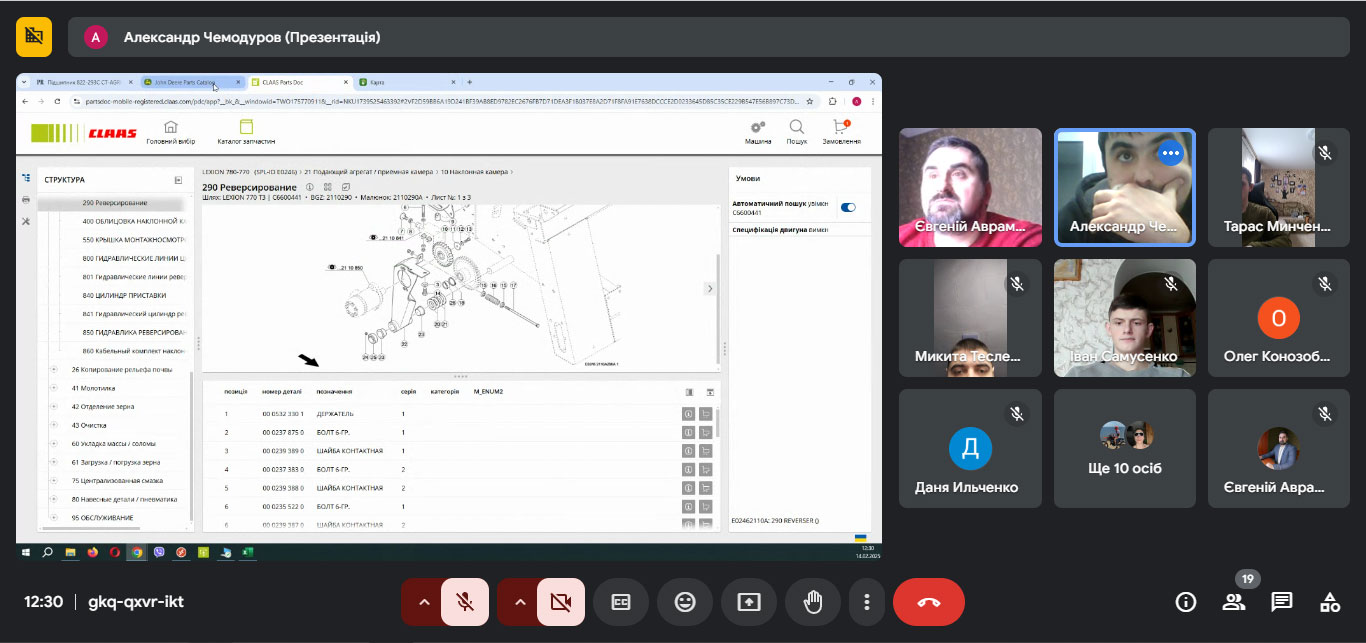Expand 60 Укладка массы / соломы node

tap(53, 443)
